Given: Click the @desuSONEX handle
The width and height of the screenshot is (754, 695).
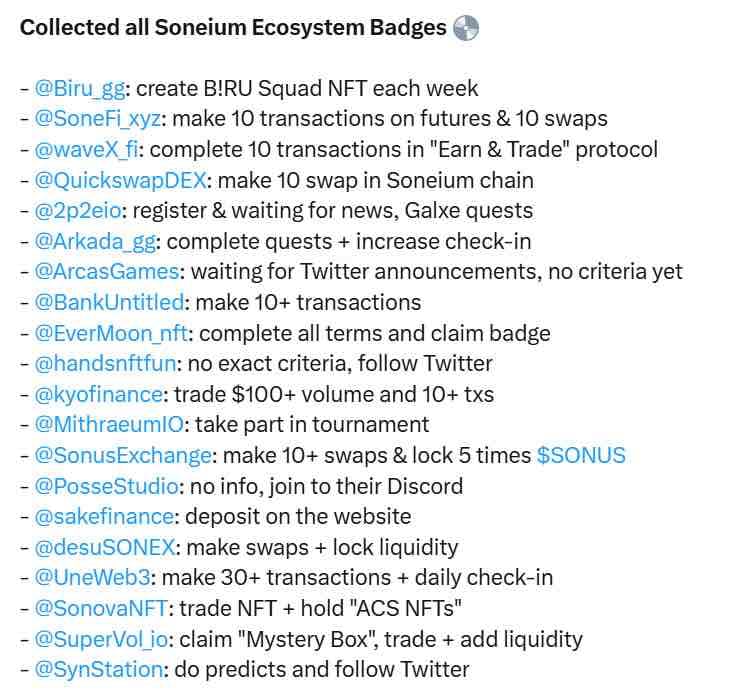Looking at the screenshot, I should 104,547.
